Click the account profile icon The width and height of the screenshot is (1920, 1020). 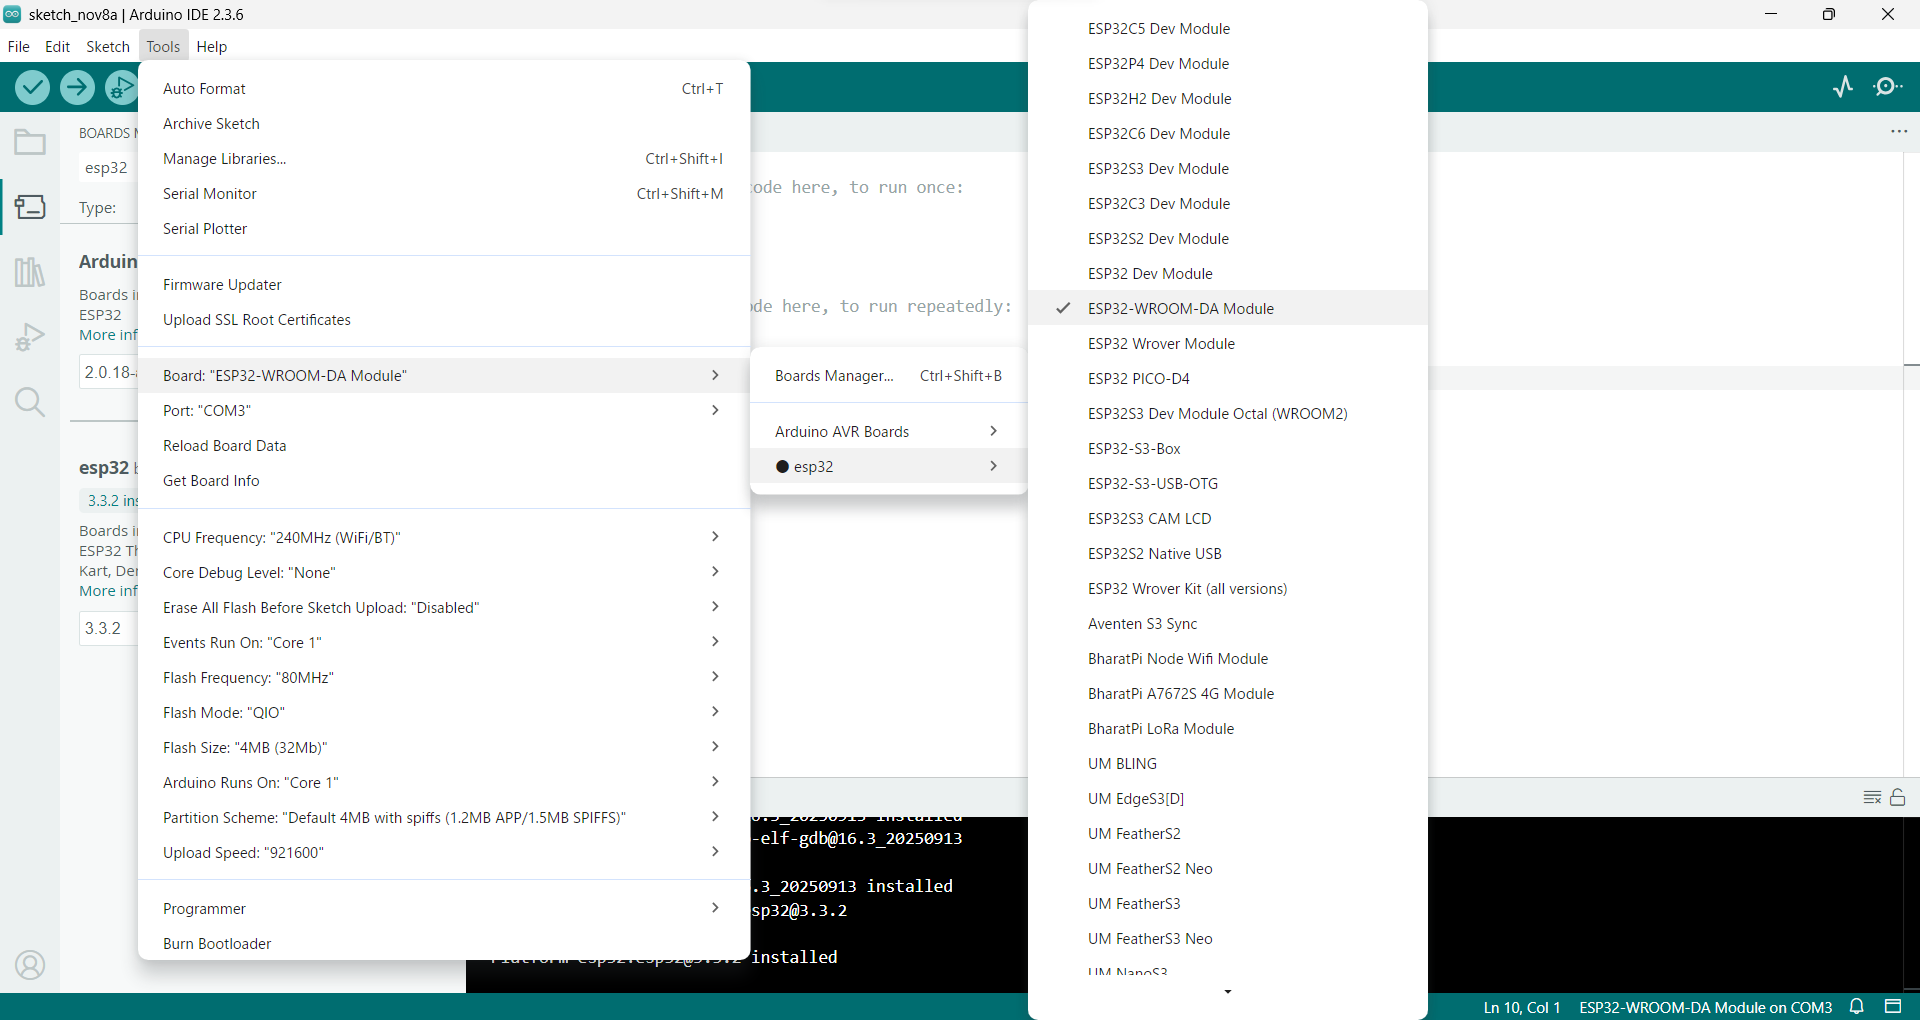pyautogui.click(x=30, y=965)
